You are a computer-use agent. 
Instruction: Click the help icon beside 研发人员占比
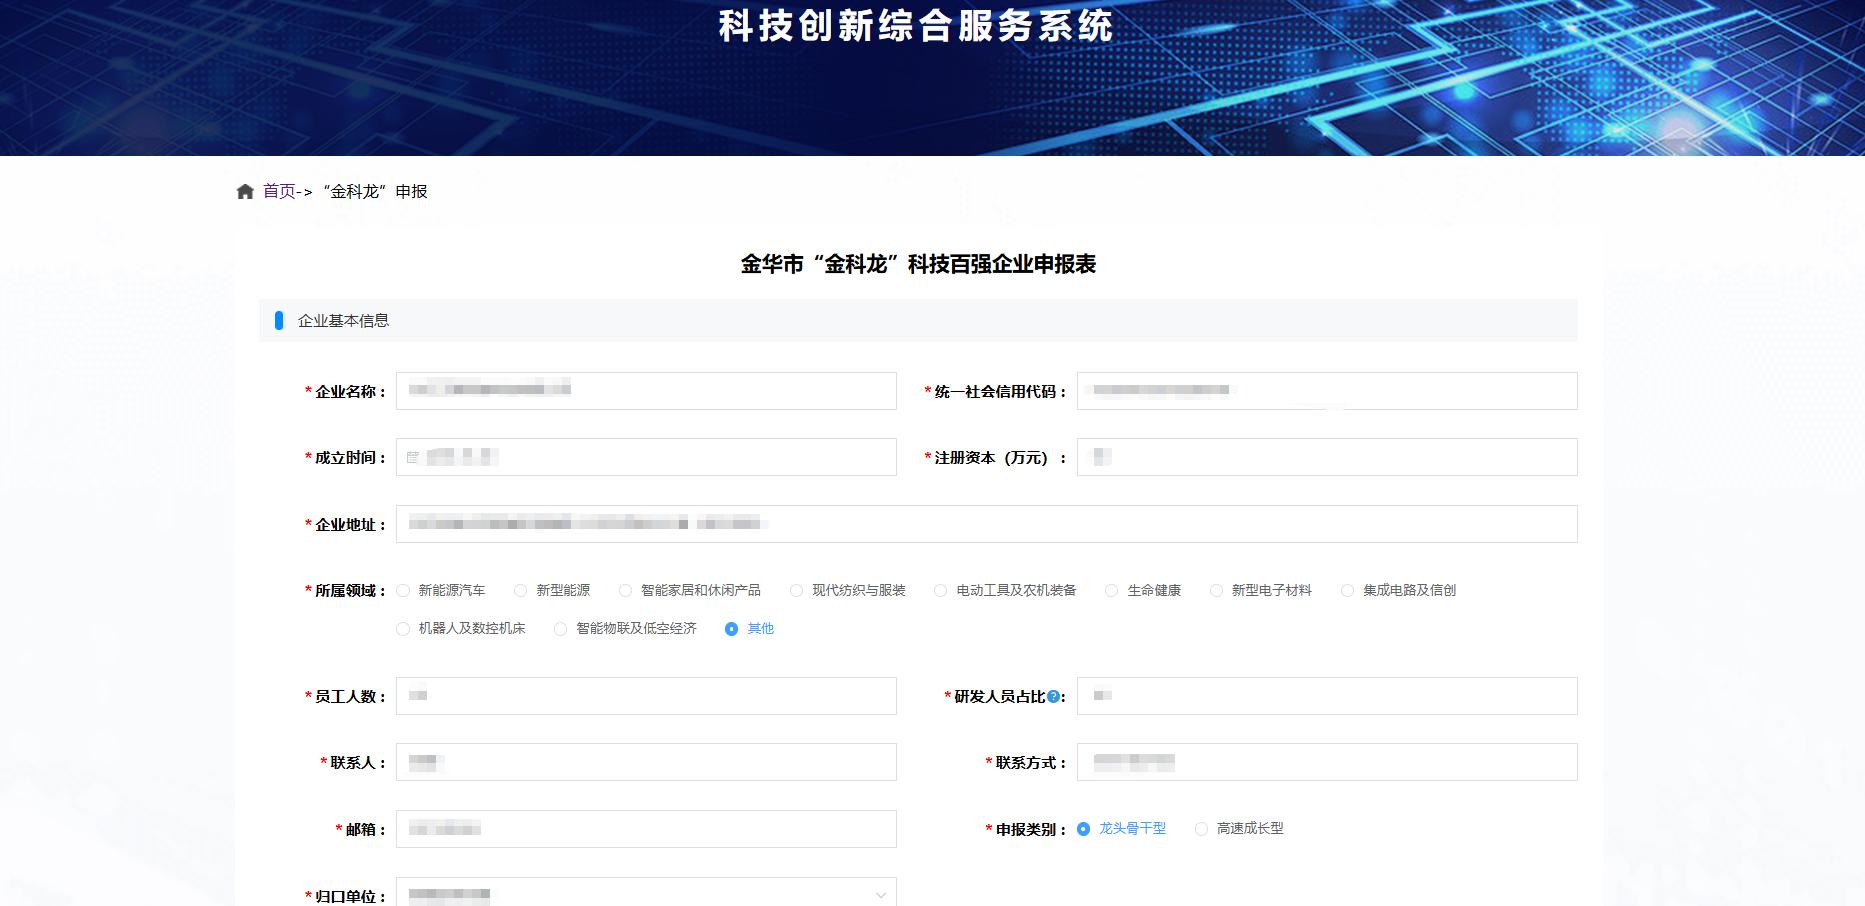(x=1053, y=697)
